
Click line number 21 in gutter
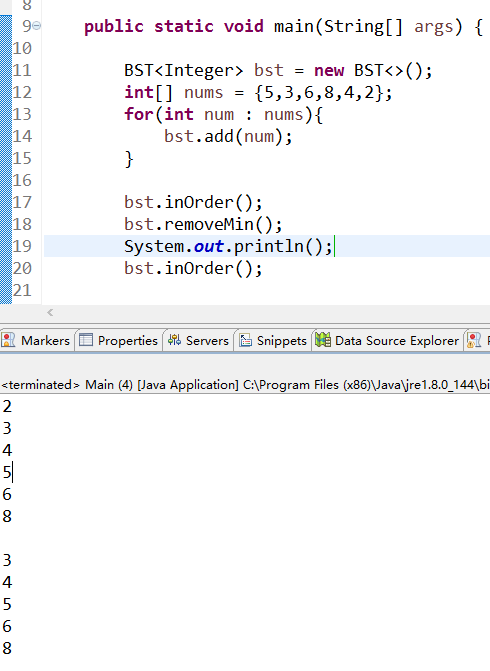point(22,290)
